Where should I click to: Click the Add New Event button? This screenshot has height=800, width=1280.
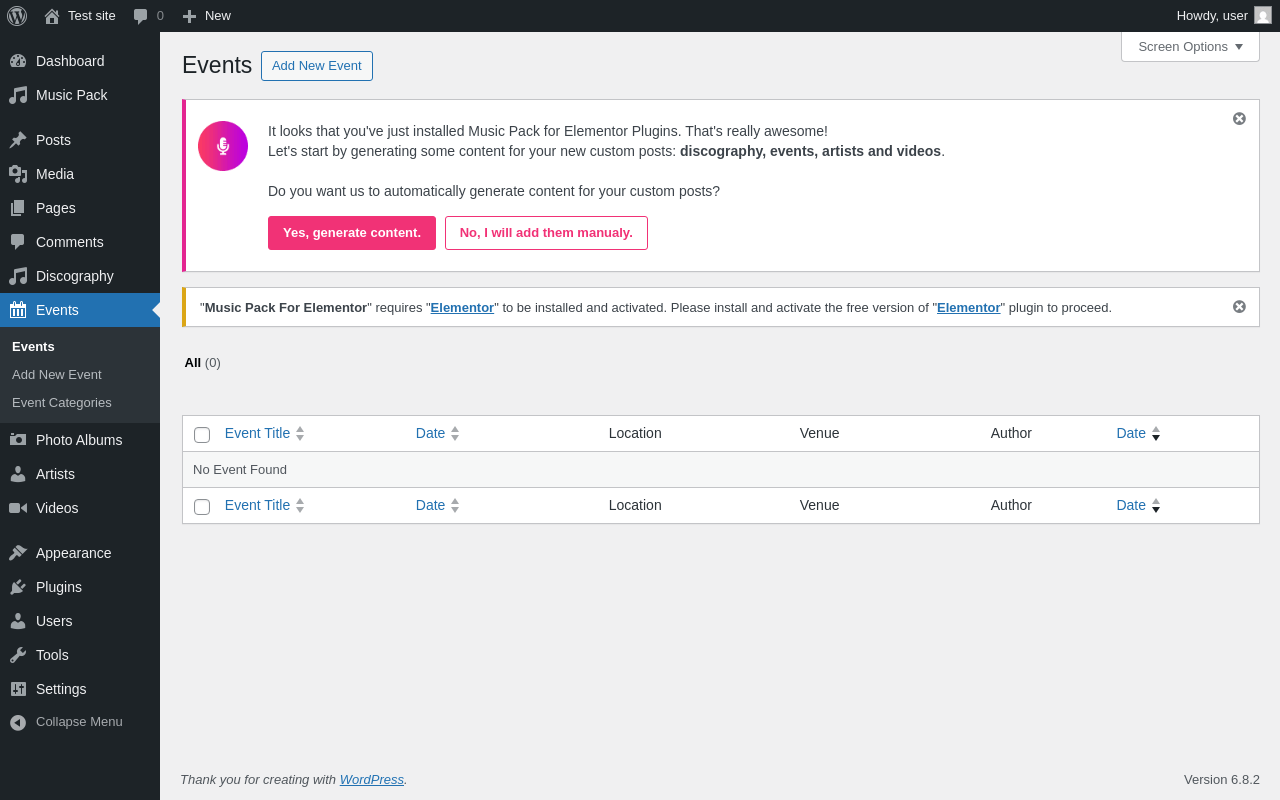pyautogui.click(x=317, y=66)
